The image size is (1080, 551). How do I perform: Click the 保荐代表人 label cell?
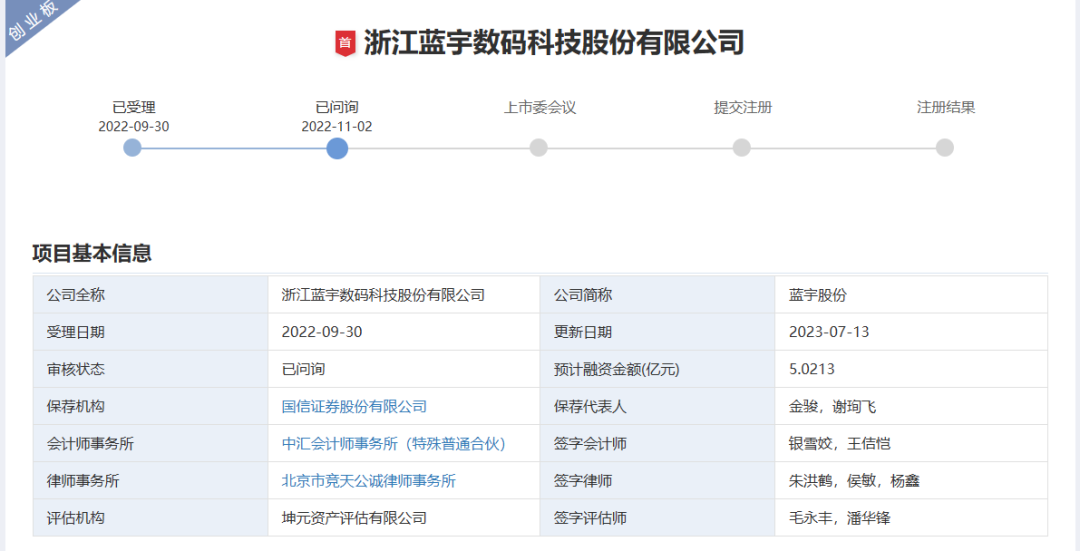658,406
